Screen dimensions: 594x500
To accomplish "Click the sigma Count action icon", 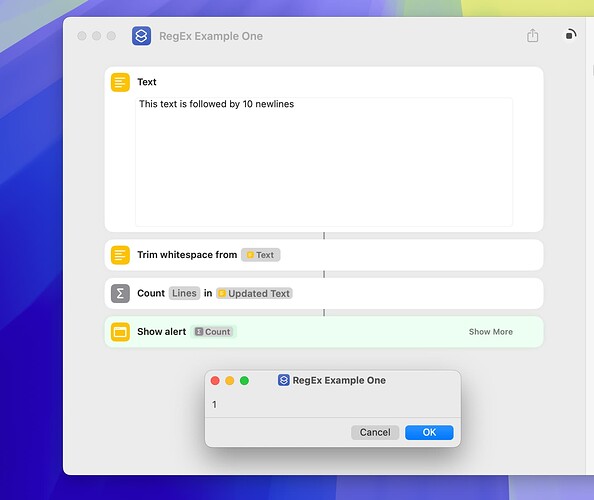I will [120, 294].
